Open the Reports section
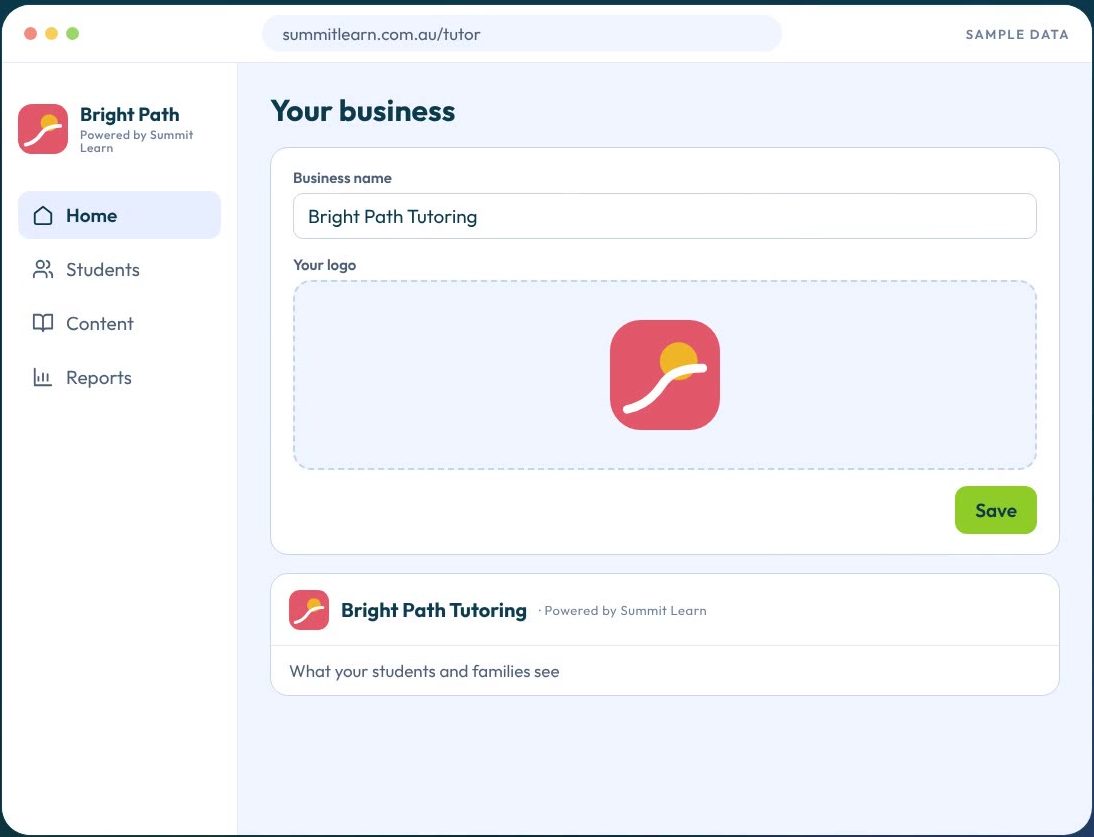The height and width of the screenshot is (837, 1094). (x=119, y=377)
